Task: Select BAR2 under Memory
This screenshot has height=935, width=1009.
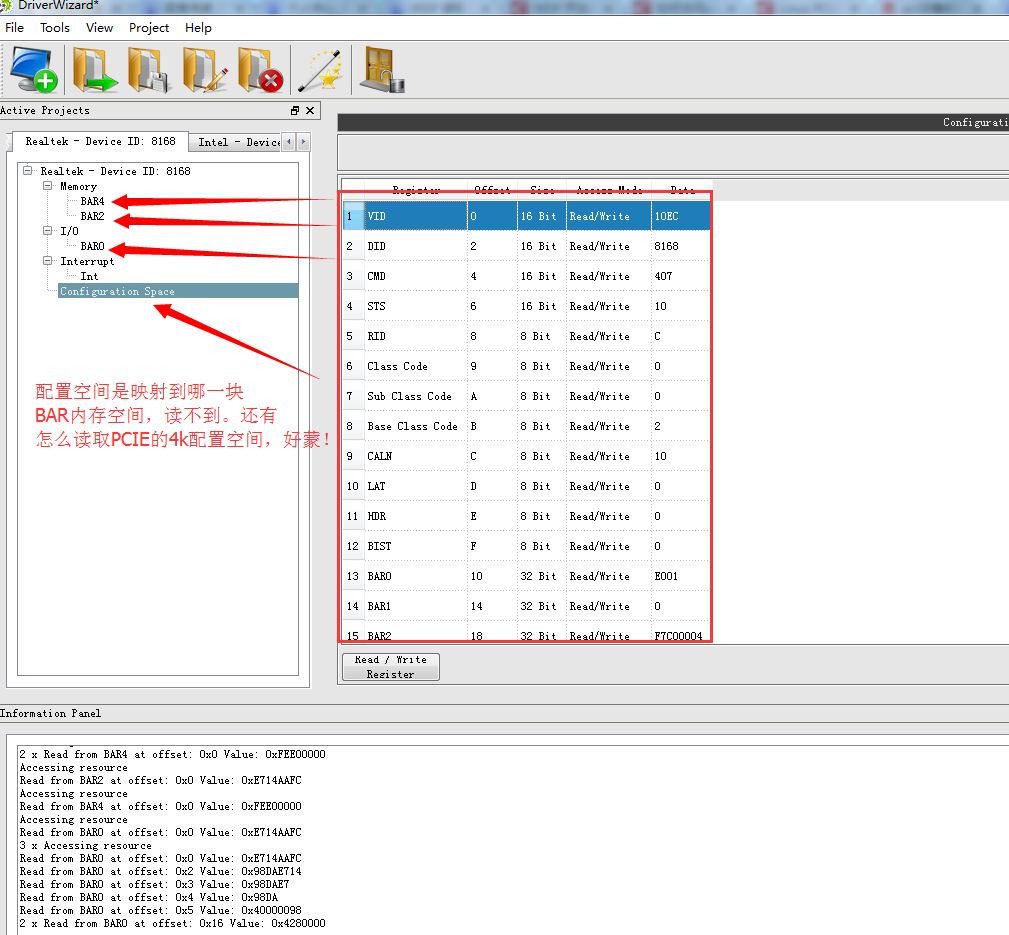Action: (x=92, y=216)
